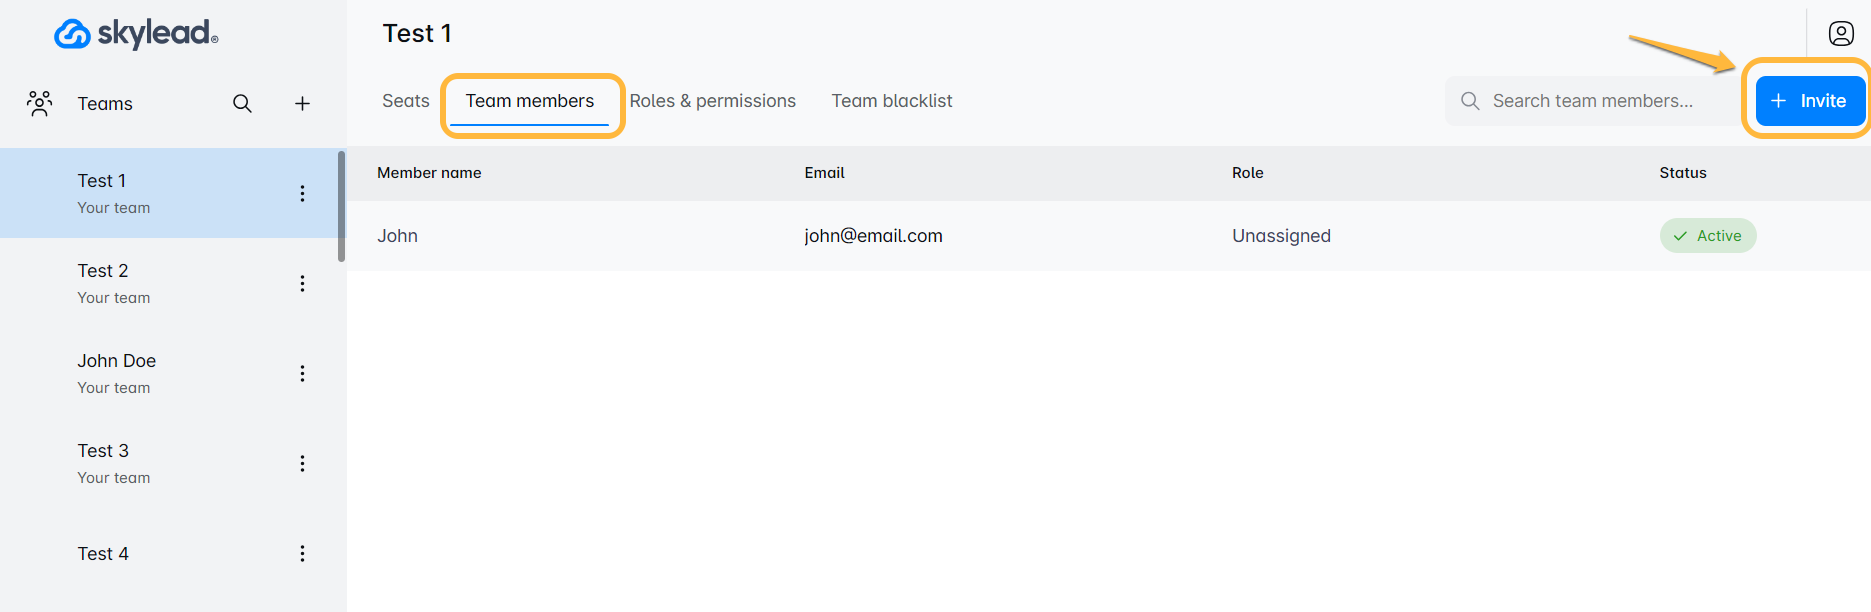Open Test 3 three-dot options menu
The height and width of the screenshot is (612, 1871).
pyautogui.click(x=302, y=463)
